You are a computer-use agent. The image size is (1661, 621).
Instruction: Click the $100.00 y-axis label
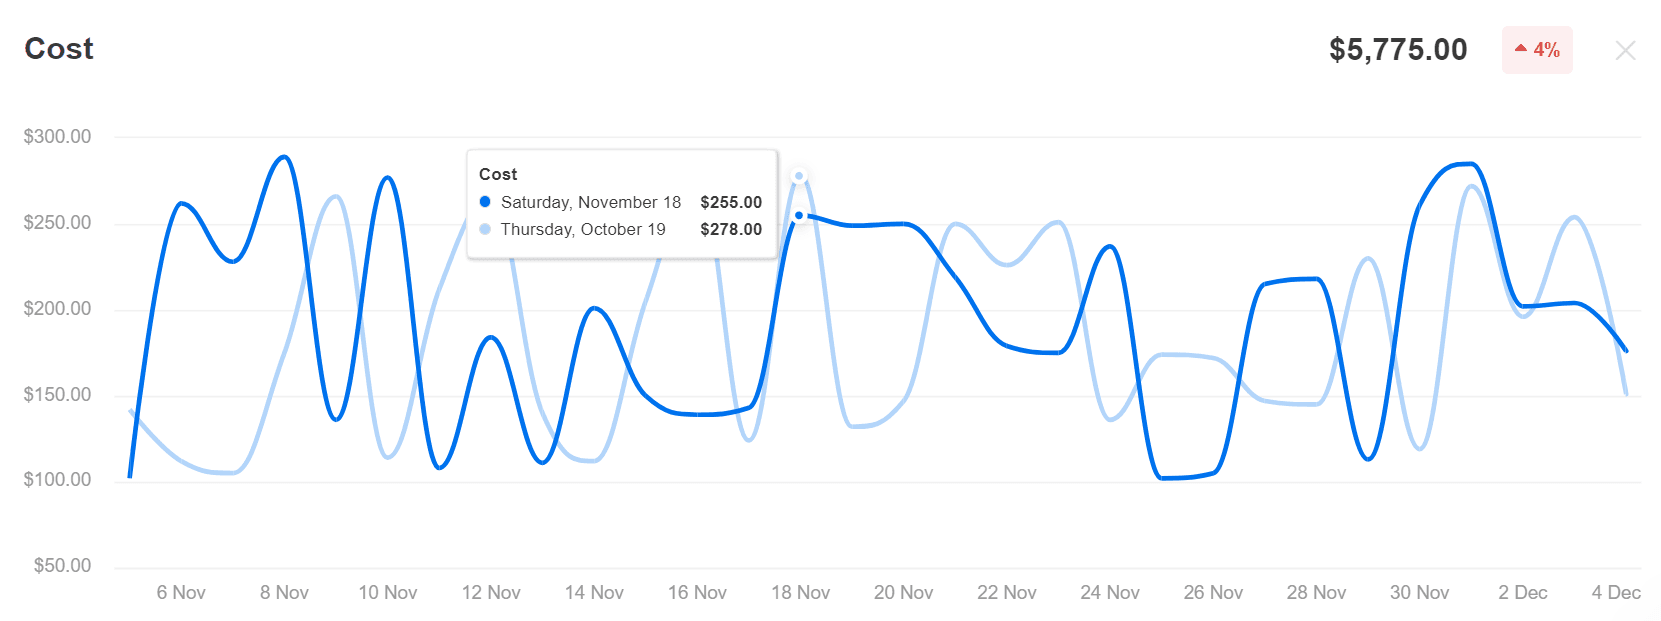click(58, 480)
